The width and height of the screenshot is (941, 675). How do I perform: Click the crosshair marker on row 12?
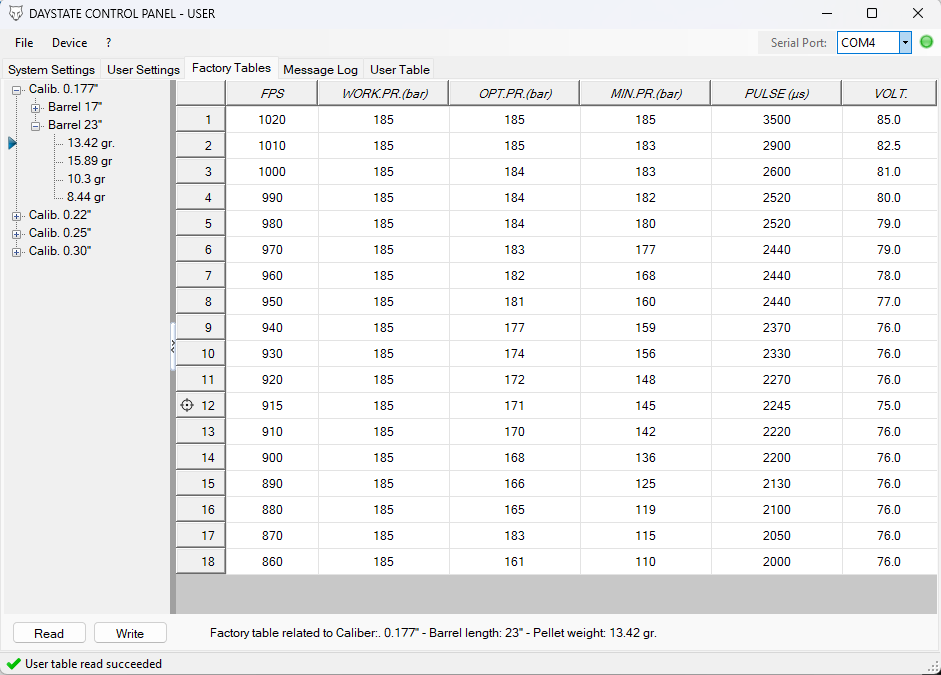coord(187,406)
